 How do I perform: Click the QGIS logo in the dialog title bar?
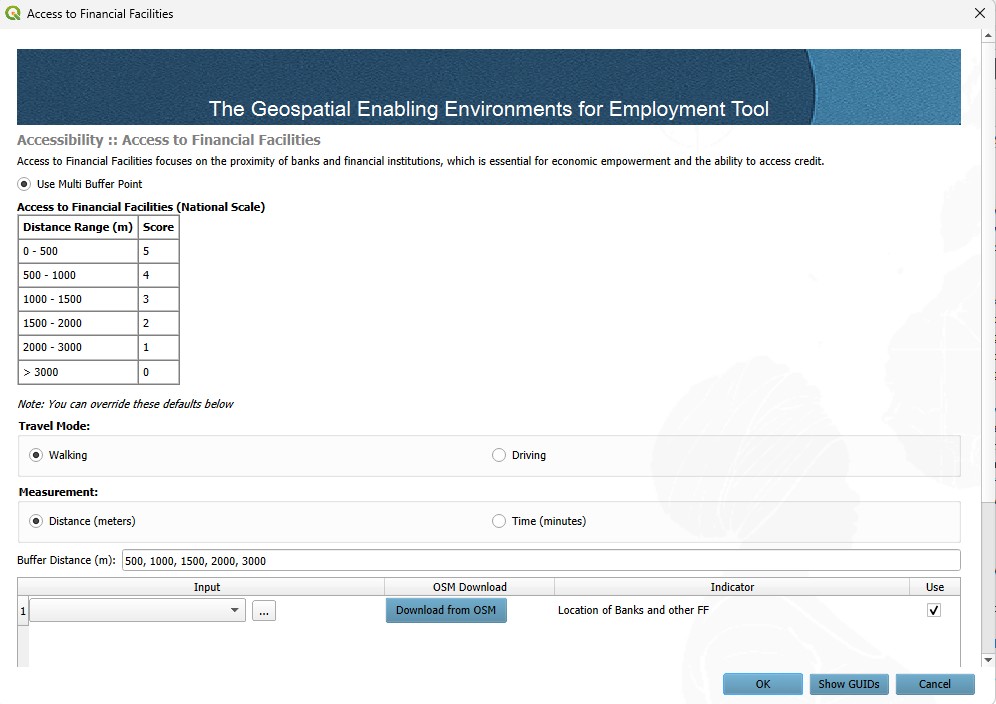11,13
